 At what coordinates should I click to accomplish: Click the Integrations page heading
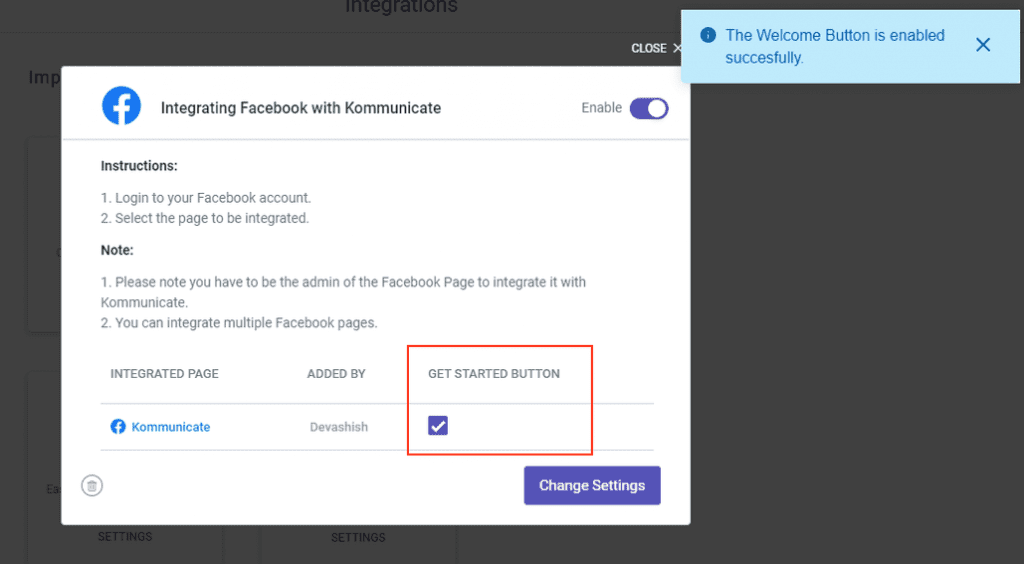point(402,7)
